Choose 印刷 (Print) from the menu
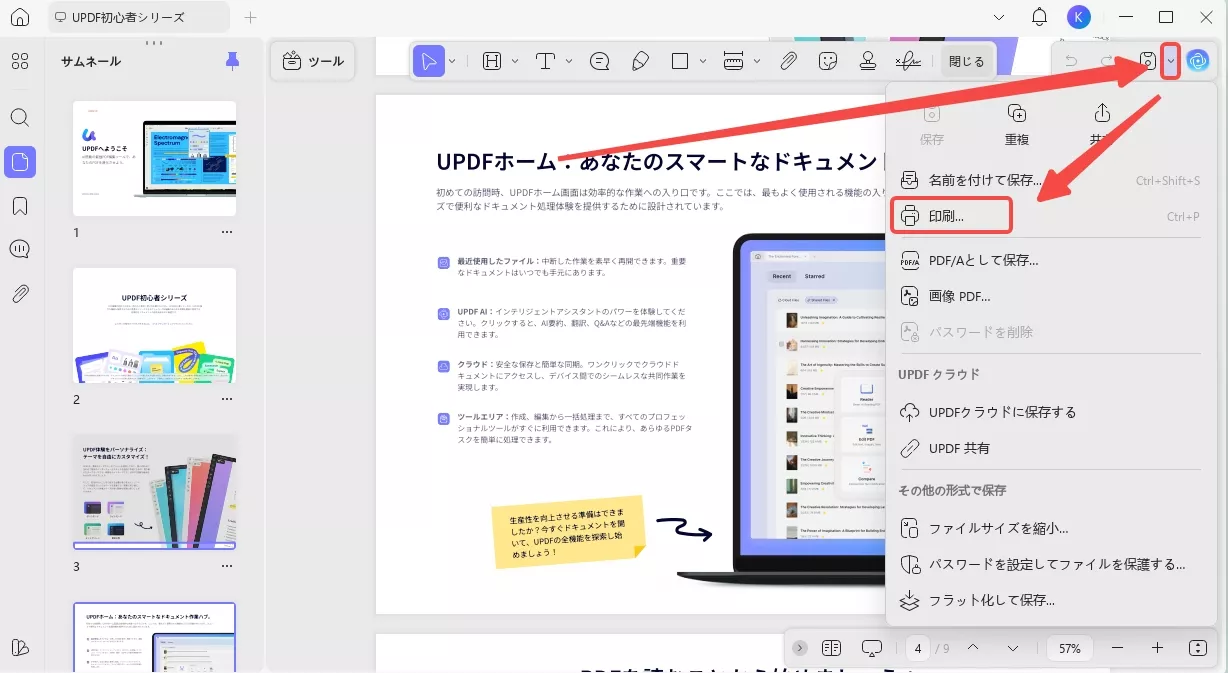 coord(1050,216)
